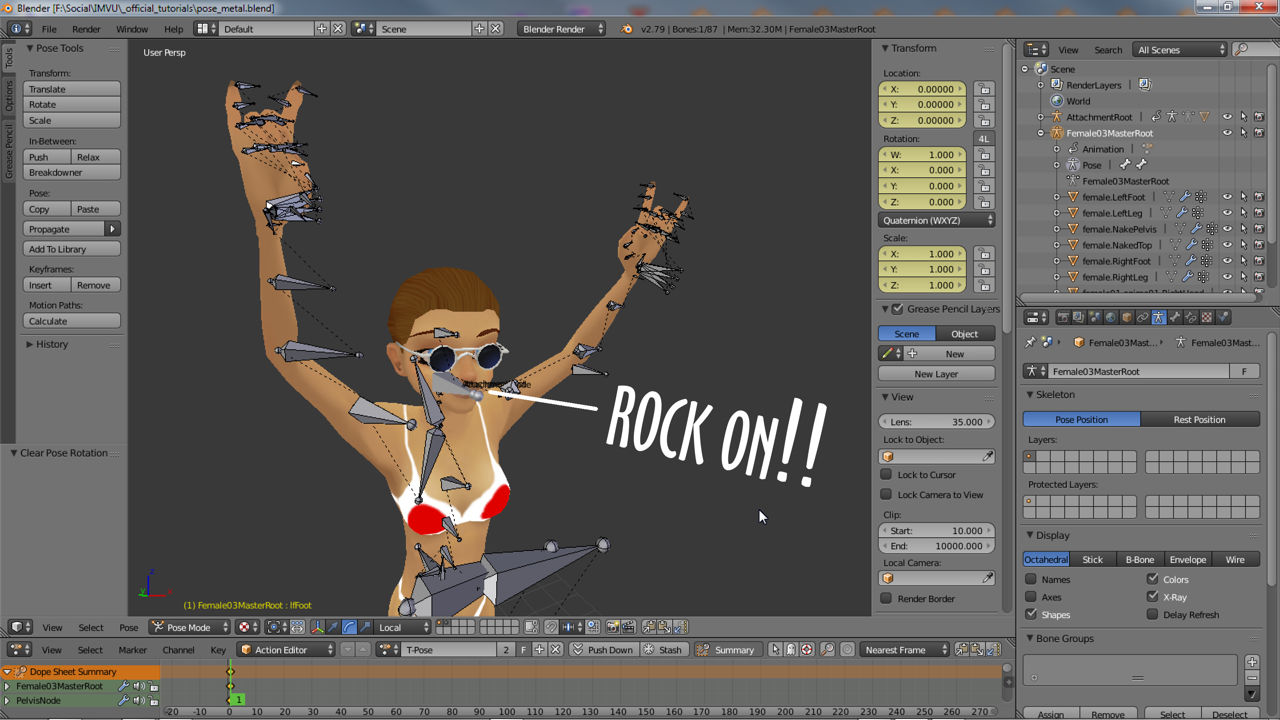
Task: Toggle visibility eye of female.RightFoot
Action: (1227, 261)
